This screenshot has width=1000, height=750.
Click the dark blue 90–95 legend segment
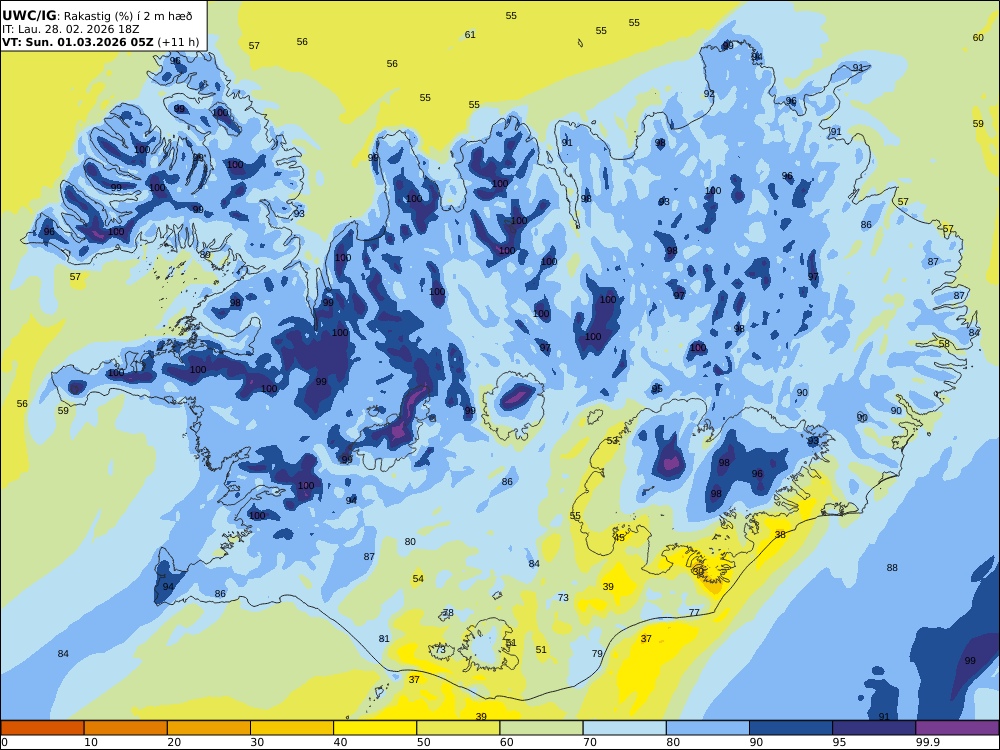pyautogui.click(x=791, y=728)
